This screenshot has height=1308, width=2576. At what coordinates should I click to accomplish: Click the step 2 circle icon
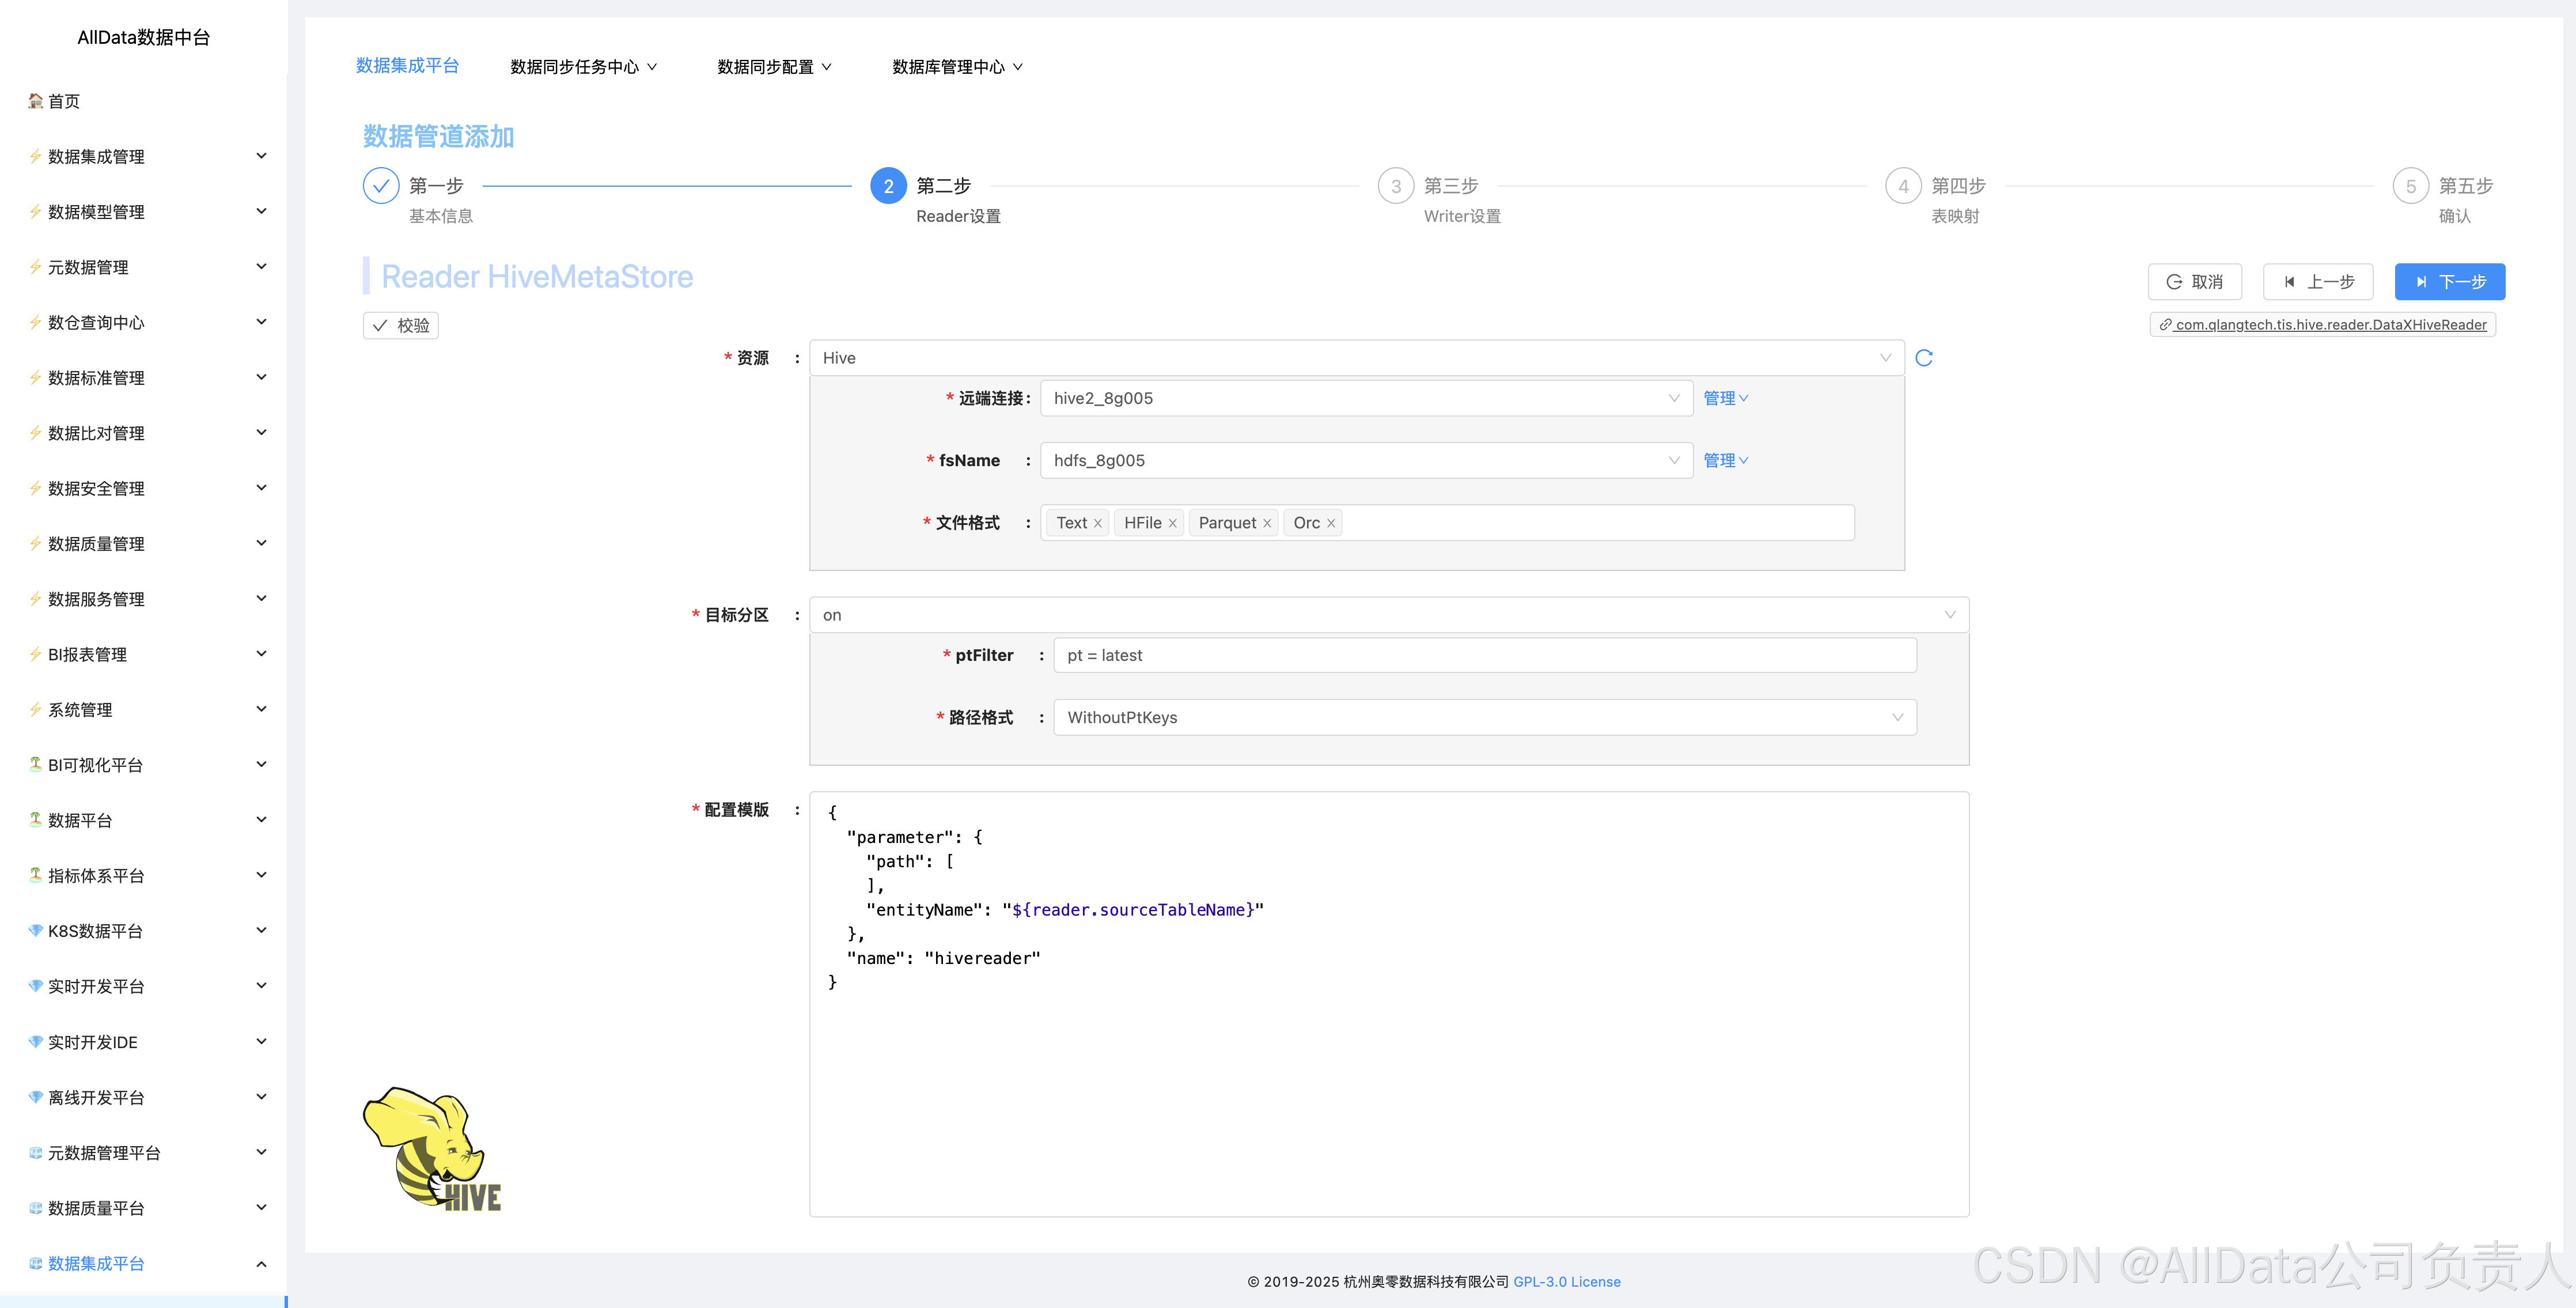pyautogui.click(x=888, y=186)
